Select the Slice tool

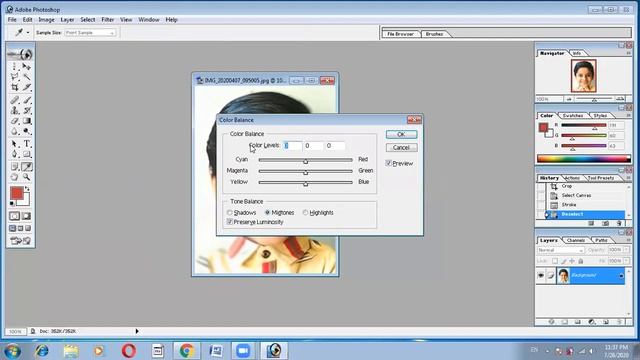pos(27,87)
